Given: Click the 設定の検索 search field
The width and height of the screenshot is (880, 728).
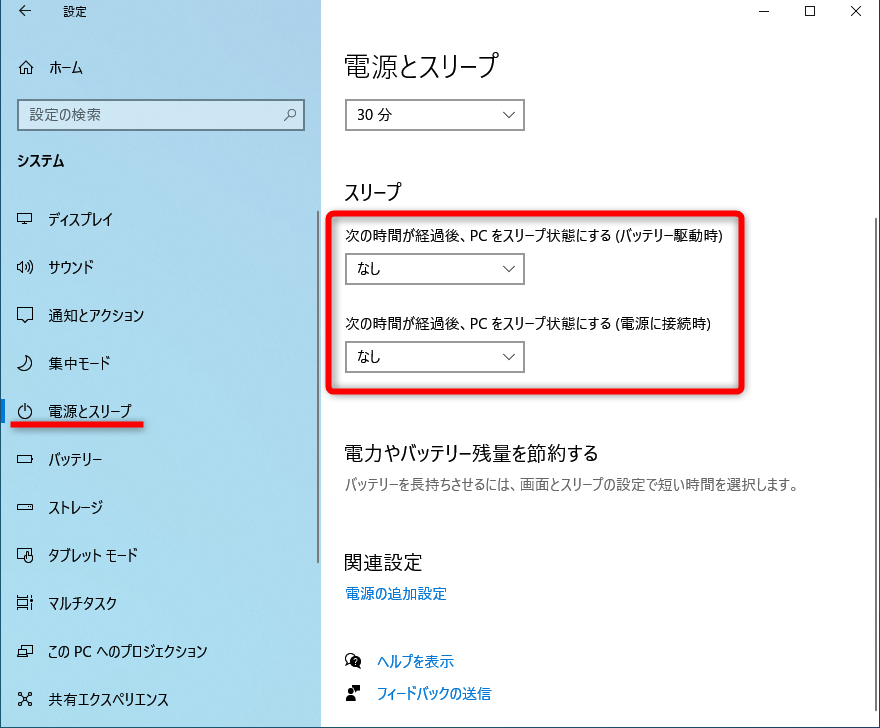Looking at the screenshot, I should coord(161,115).
